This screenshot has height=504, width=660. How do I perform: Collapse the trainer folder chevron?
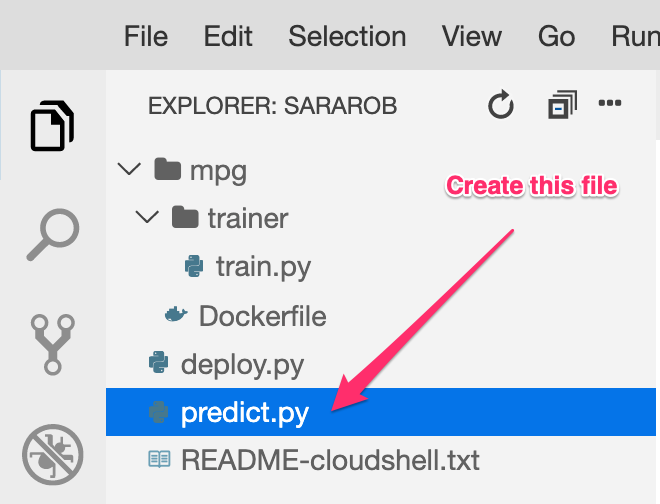click(148, 217)
